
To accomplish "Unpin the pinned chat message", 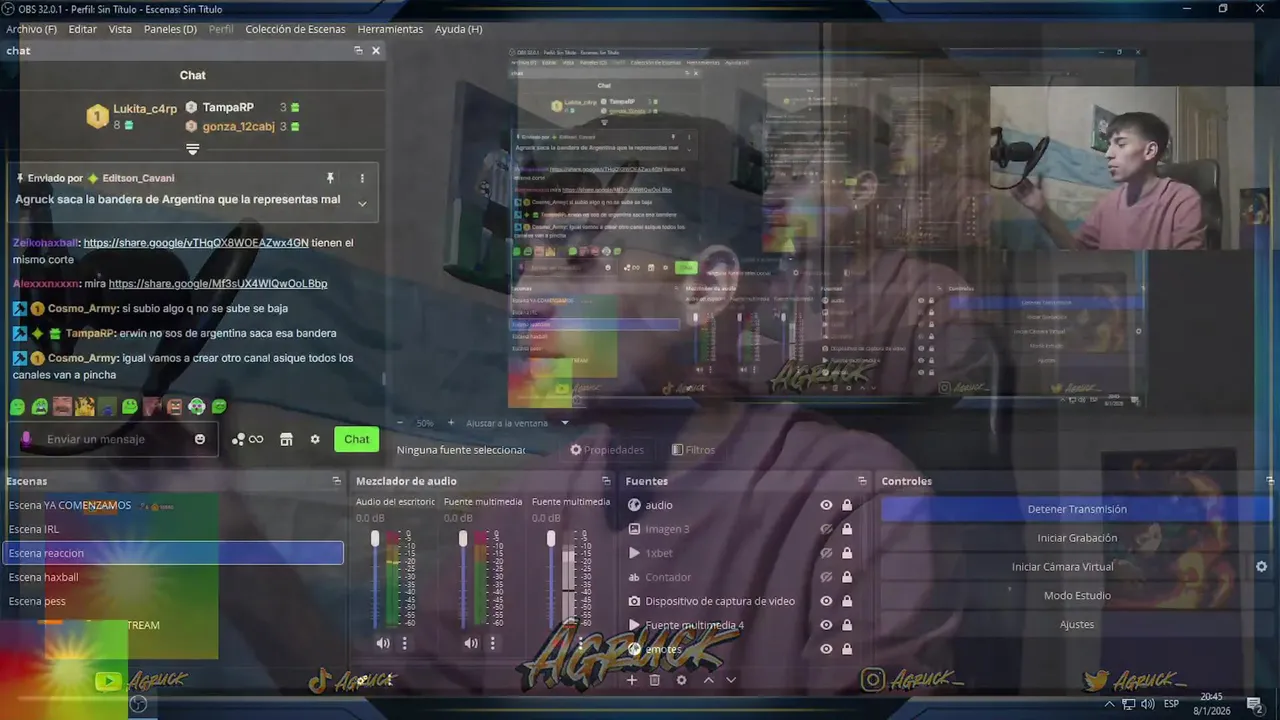I will tap(330, 178).
